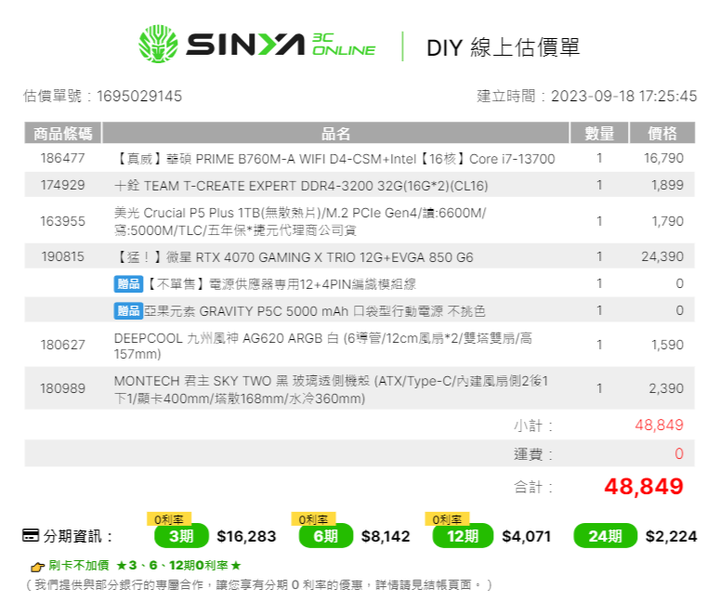Click the TEAM T-CREATE EXPERT DDR4-3200 product name
720x615 pixels.
pos(301,186)
